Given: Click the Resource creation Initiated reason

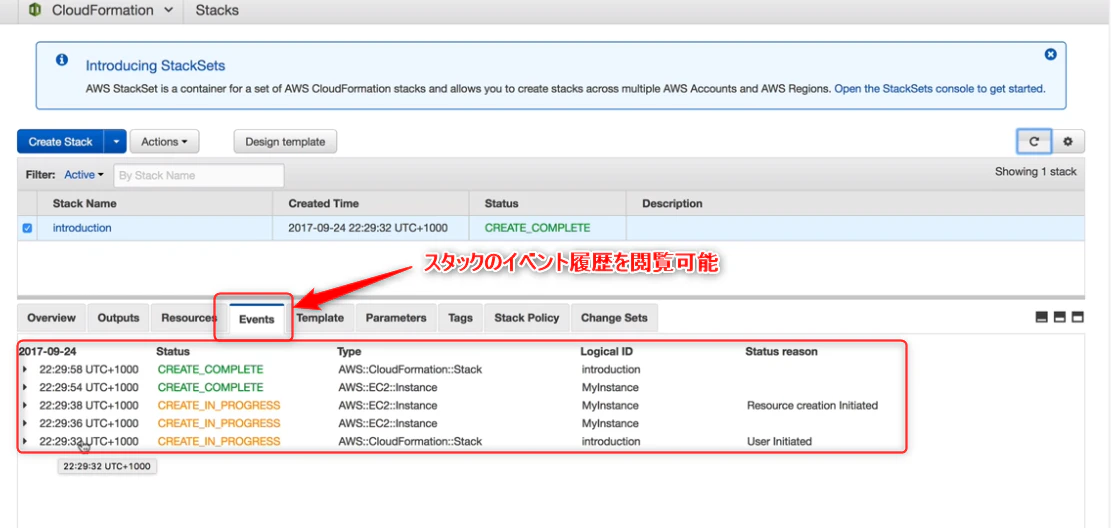Looking at the screenshot, I should [813, 405].
